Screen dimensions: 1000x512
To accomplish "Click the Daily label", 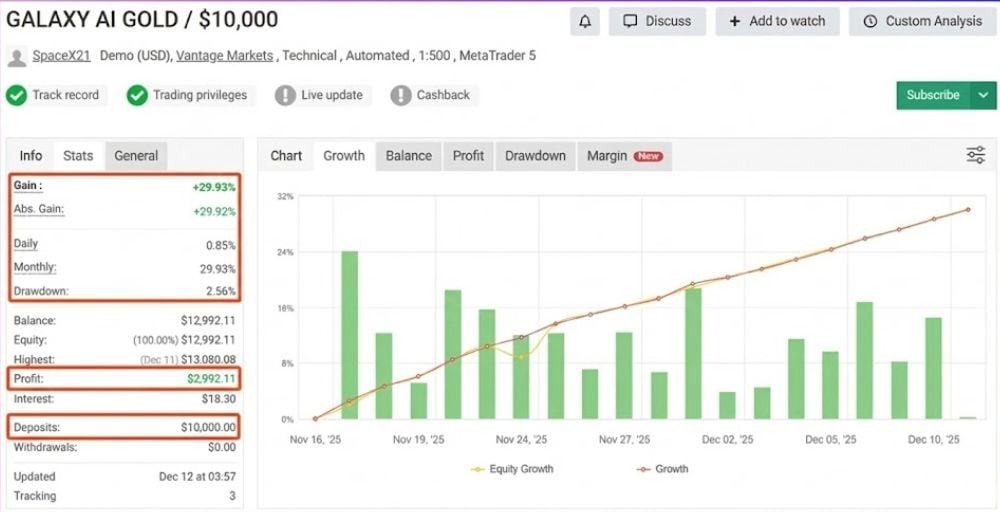I will [x=26, y=244].
